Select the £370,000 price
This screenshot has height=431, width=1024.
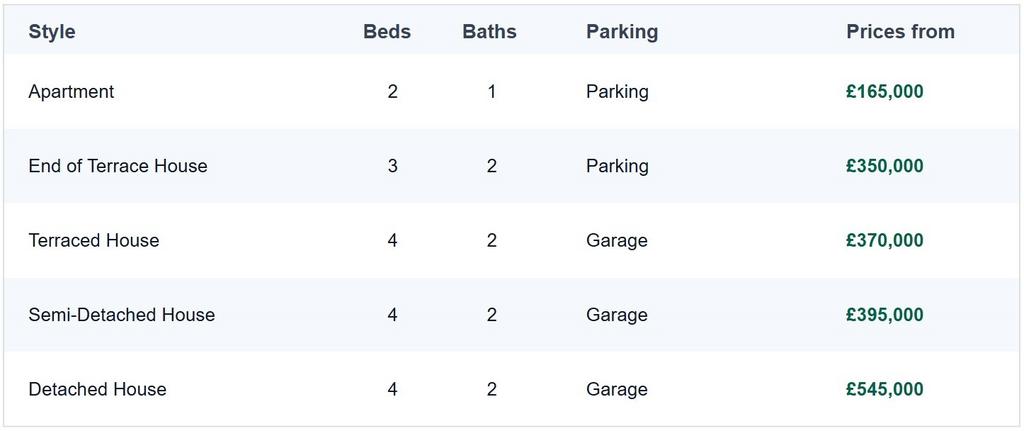coord(884,240)
